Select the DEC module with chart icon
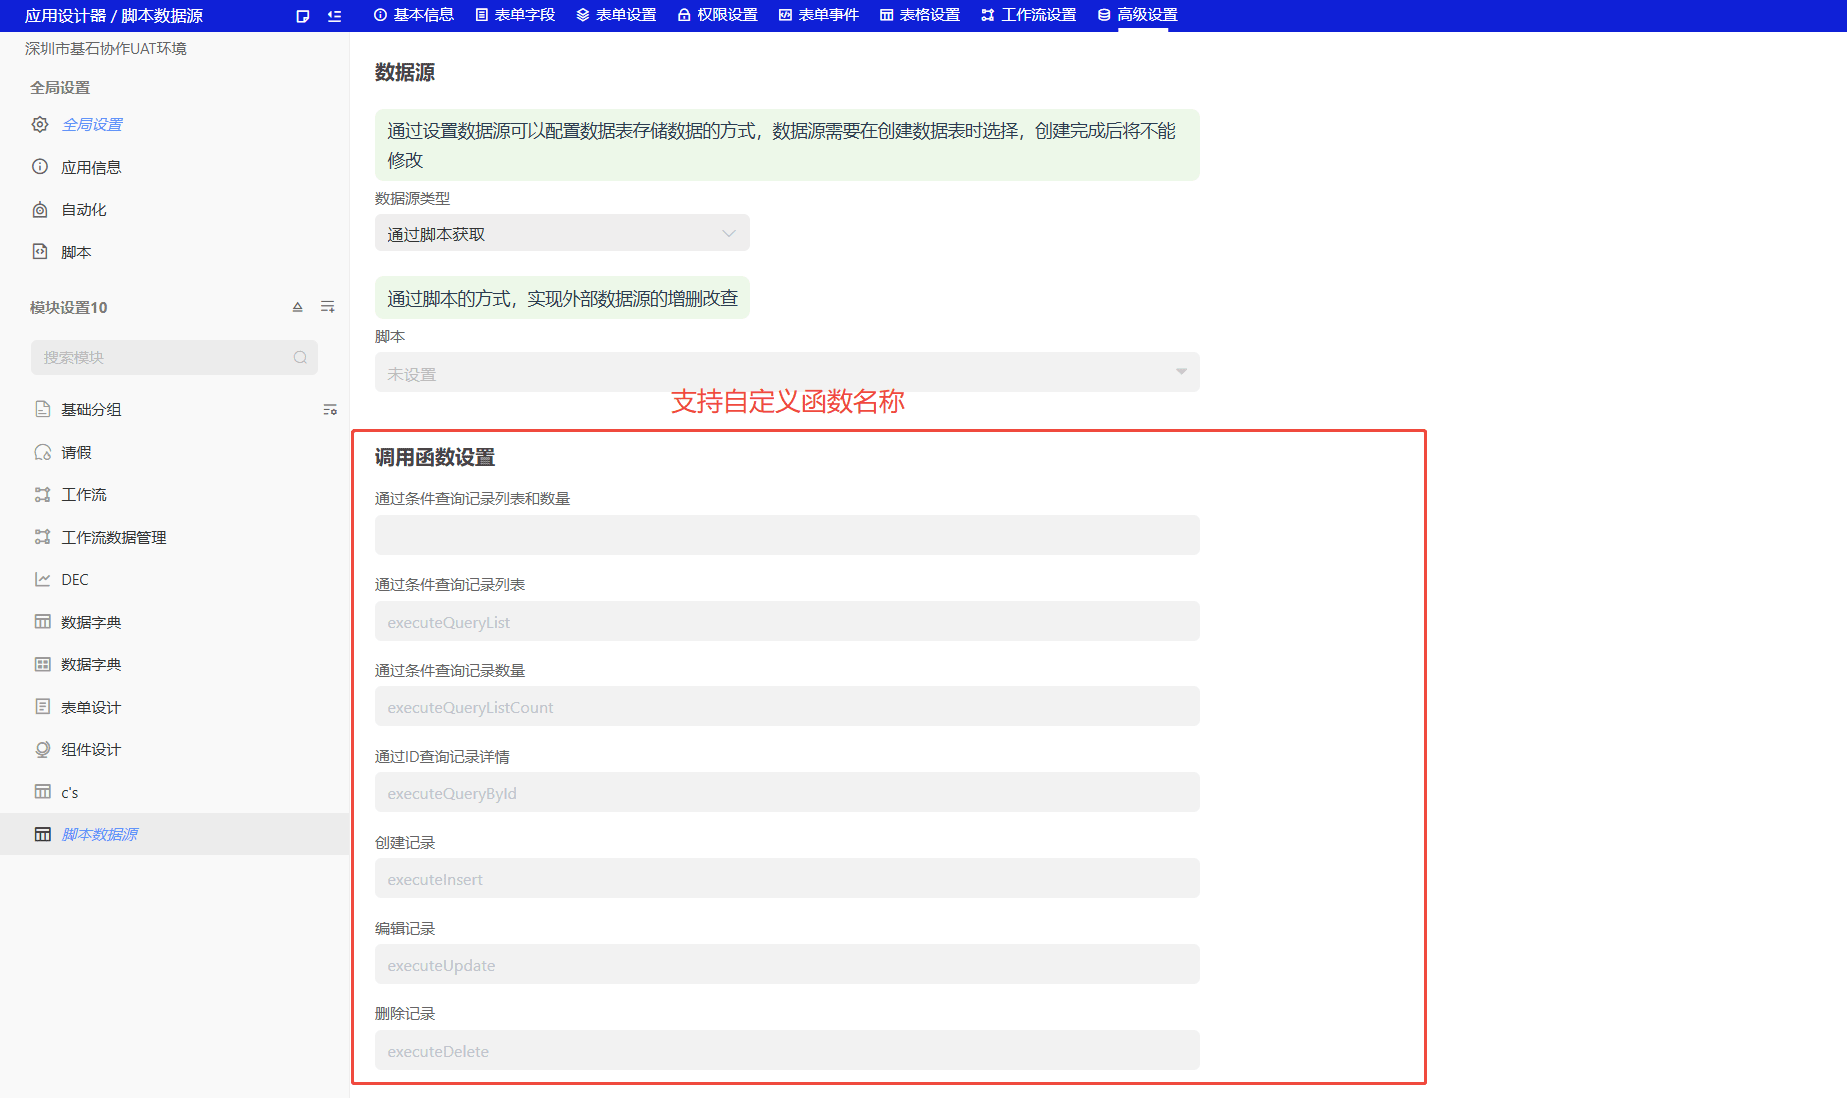Image resolution: width=1847 pixels, height=1098 pixels. [x=74, y=580]
